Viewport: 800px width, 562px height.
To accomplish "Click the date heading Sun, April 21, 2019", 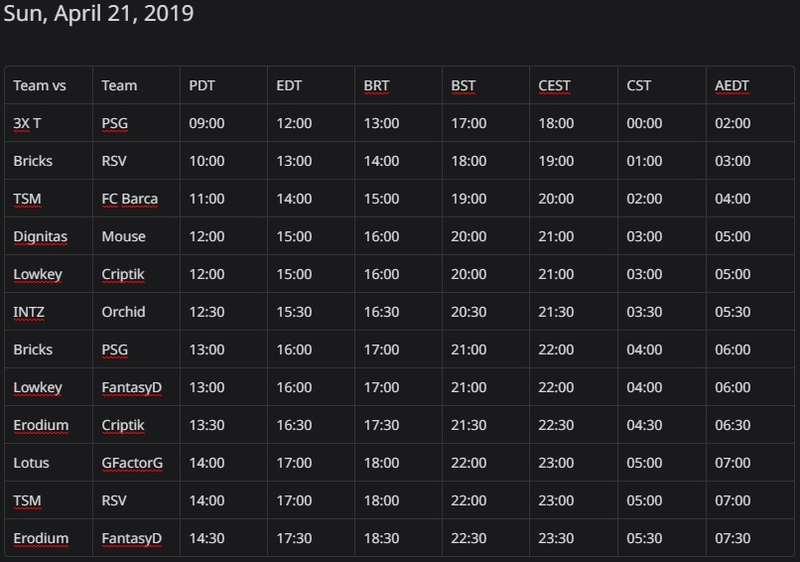I will (x=98, y=13).
